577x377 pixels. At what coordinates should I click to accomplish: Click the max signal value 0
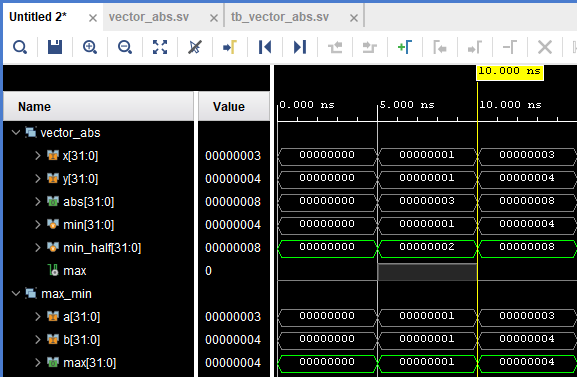coord(208,271)
